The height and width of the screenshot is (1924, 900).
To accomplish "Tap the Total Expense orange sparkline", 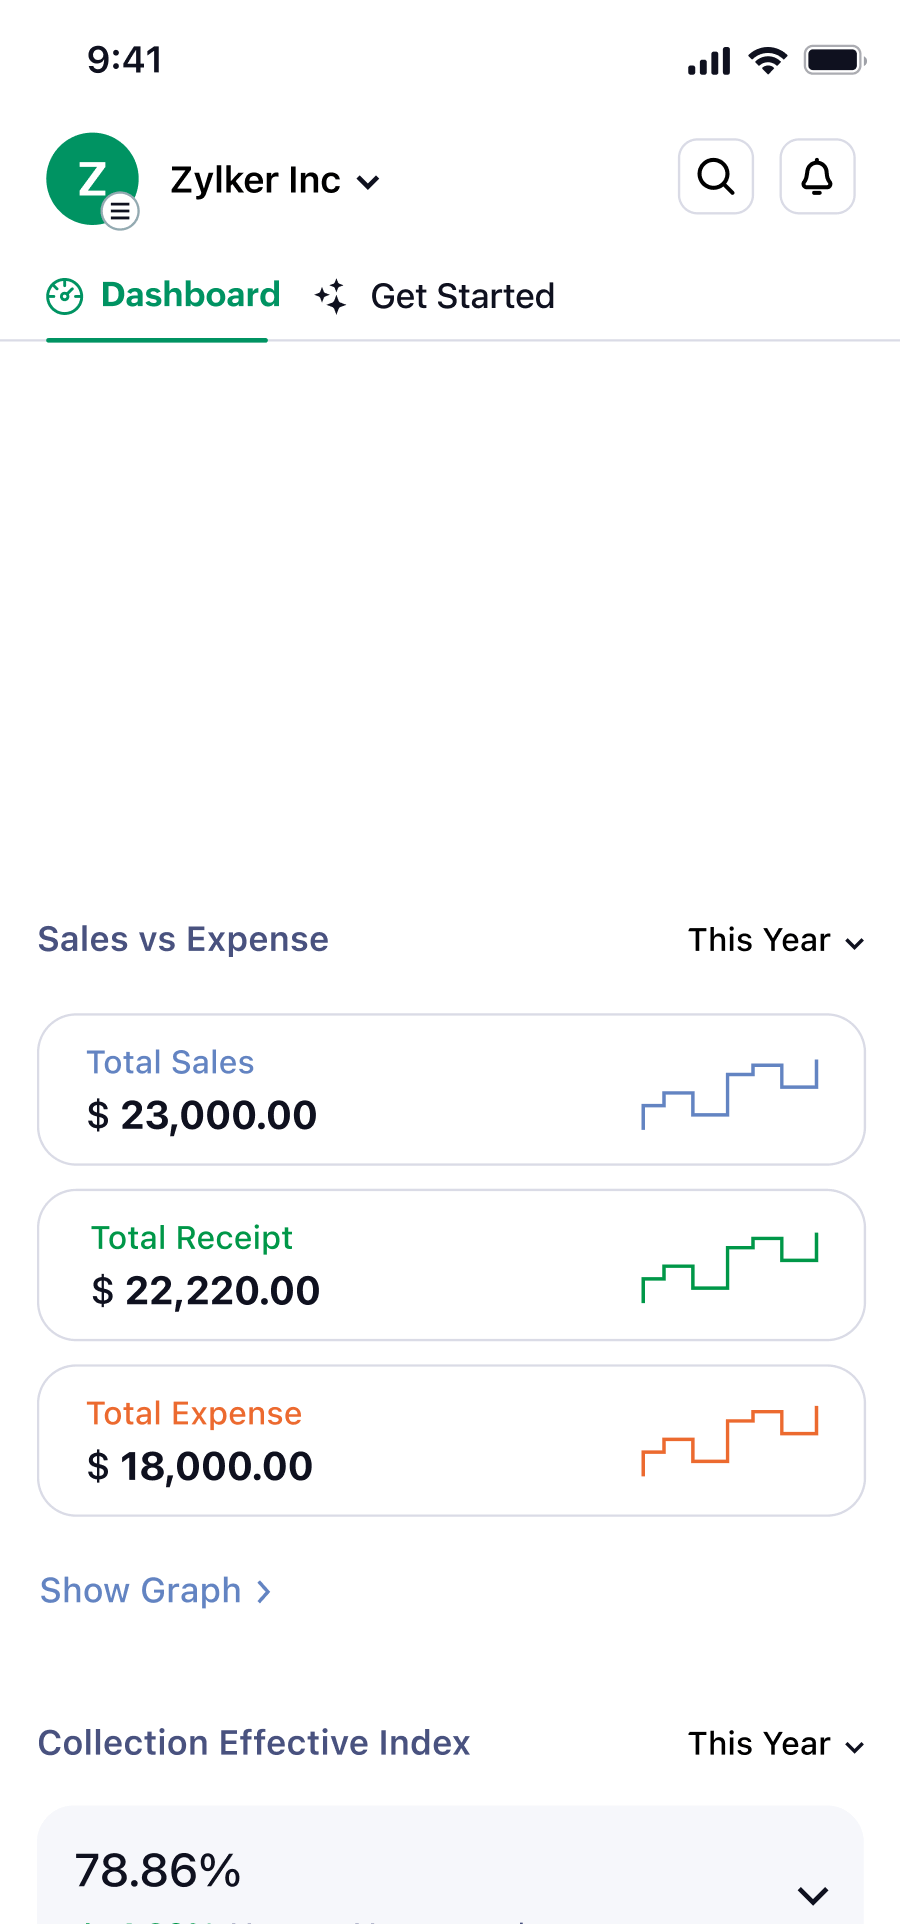I will pos(730,1440).
